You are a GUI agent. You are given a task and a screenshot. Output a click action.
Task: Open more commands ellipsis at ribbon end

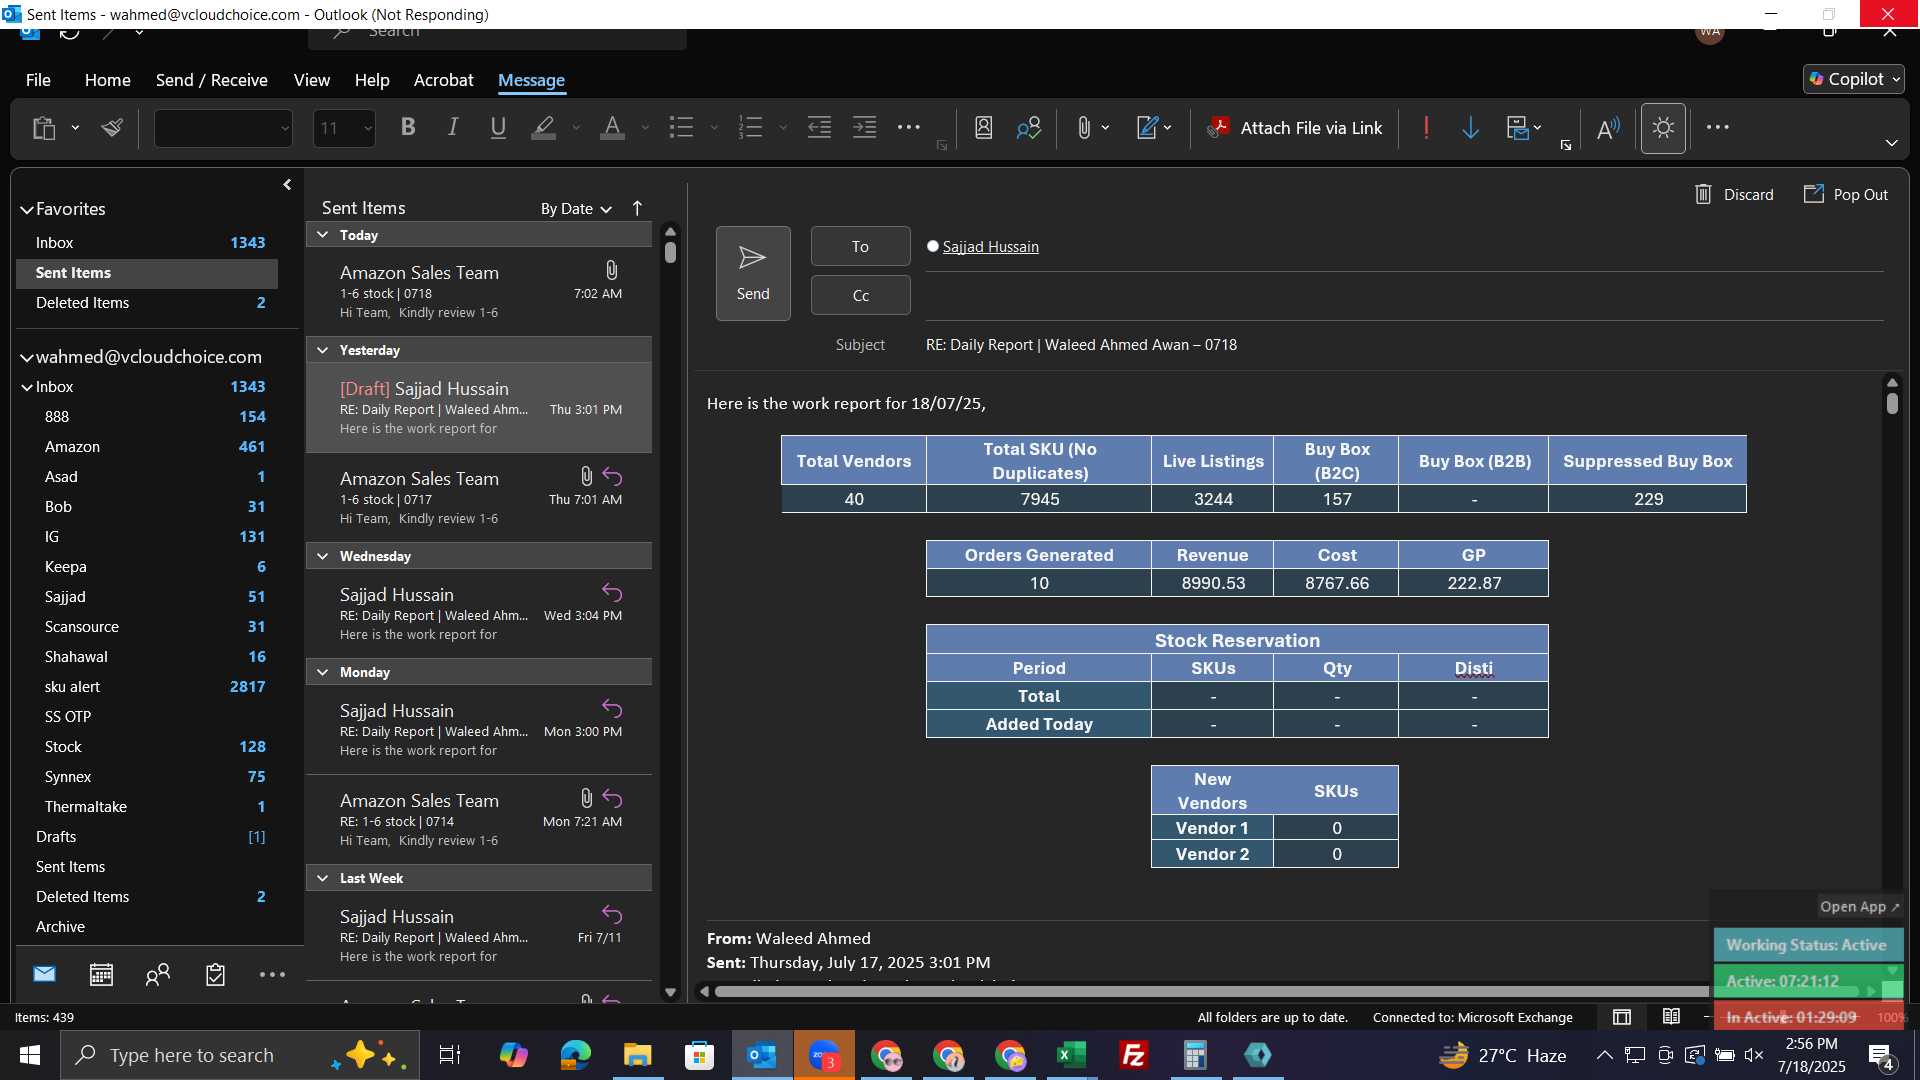point(1718,127)
